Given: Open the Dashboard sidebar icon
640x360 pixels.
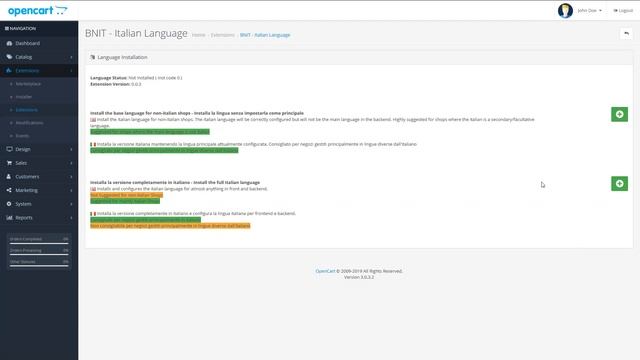Looking at the screenshot, I should pos(9,43).
